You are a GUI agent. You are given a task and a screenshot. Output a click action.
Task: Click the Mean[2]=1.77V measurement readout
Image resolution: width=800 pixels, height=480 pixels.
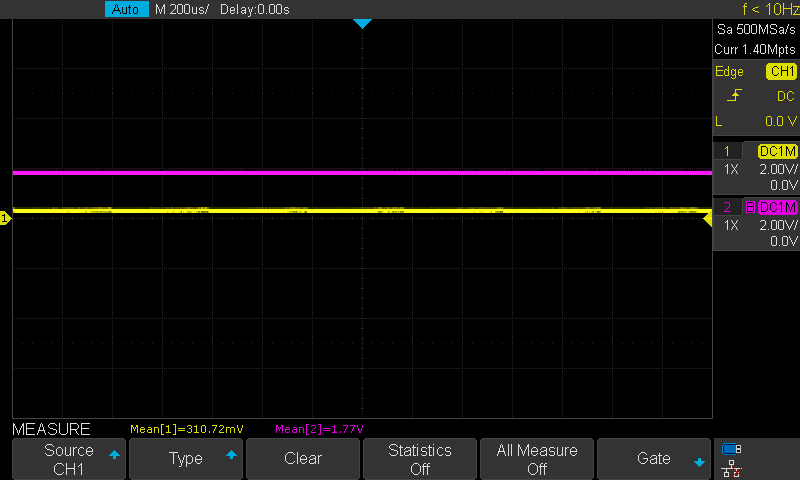point(319,429)
